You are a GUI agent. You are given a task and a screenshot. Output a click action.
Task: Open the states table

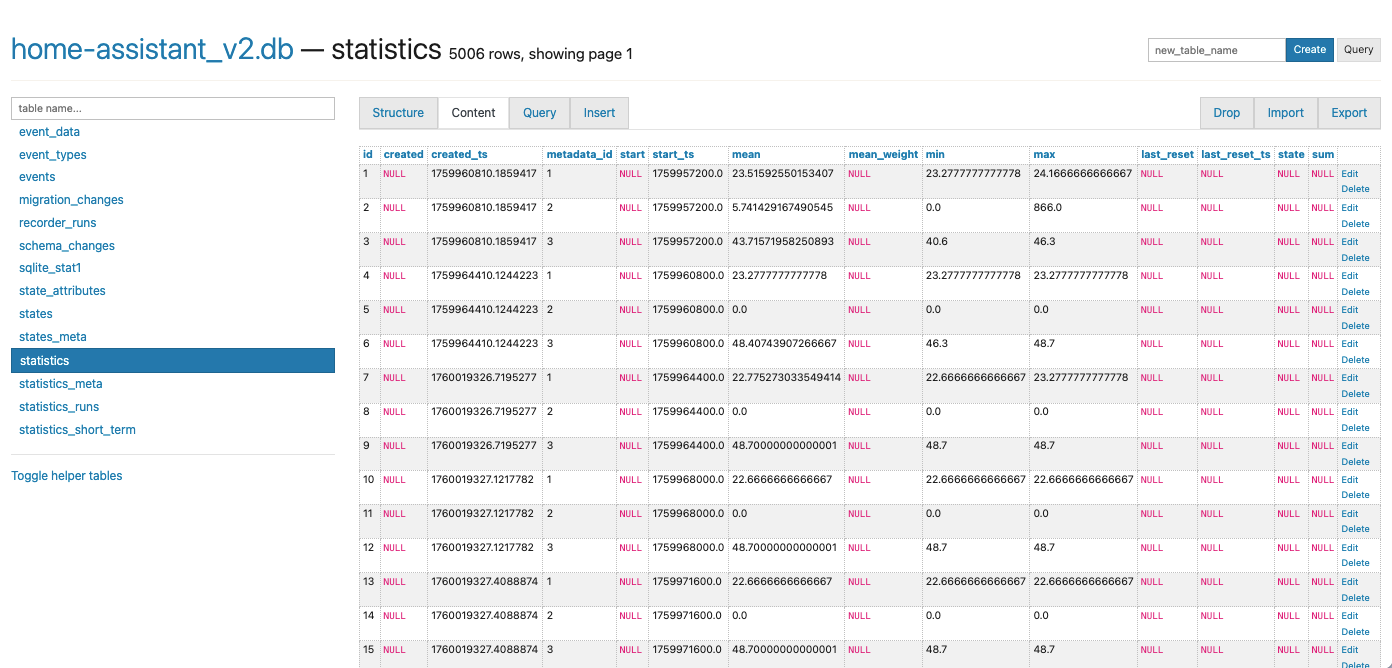coord(36,314)
